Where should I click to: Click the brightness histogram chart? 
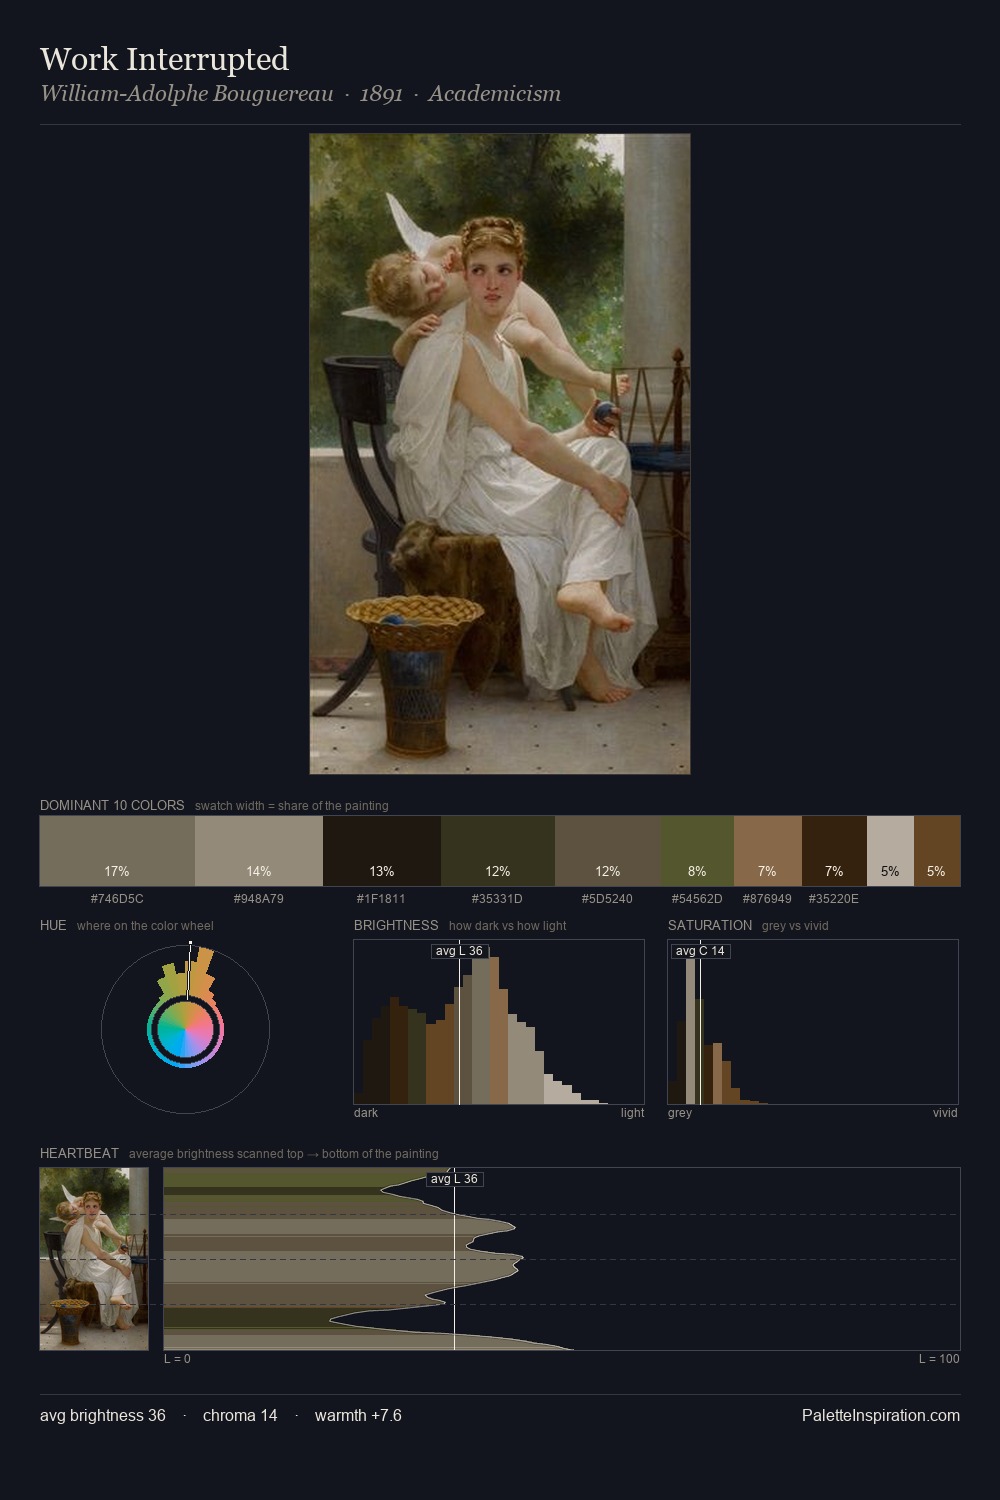tap(499, 1022)
